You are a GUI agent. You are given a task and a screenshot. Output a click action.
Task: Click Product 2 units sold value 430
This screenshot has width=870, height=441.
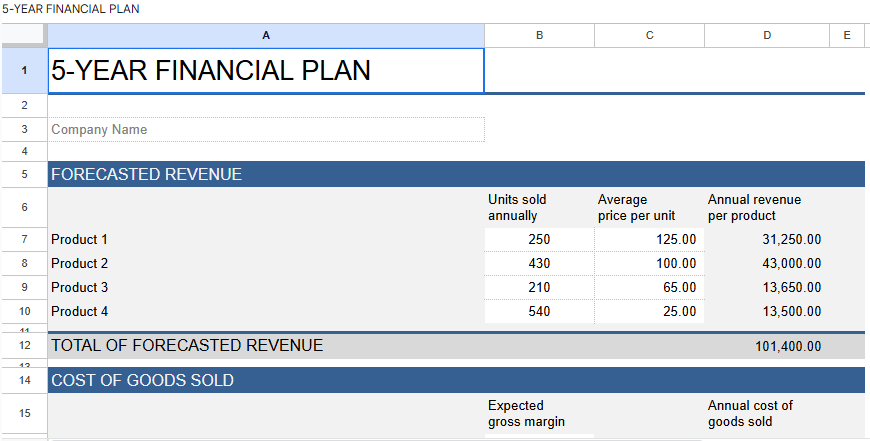coord(539,264)
